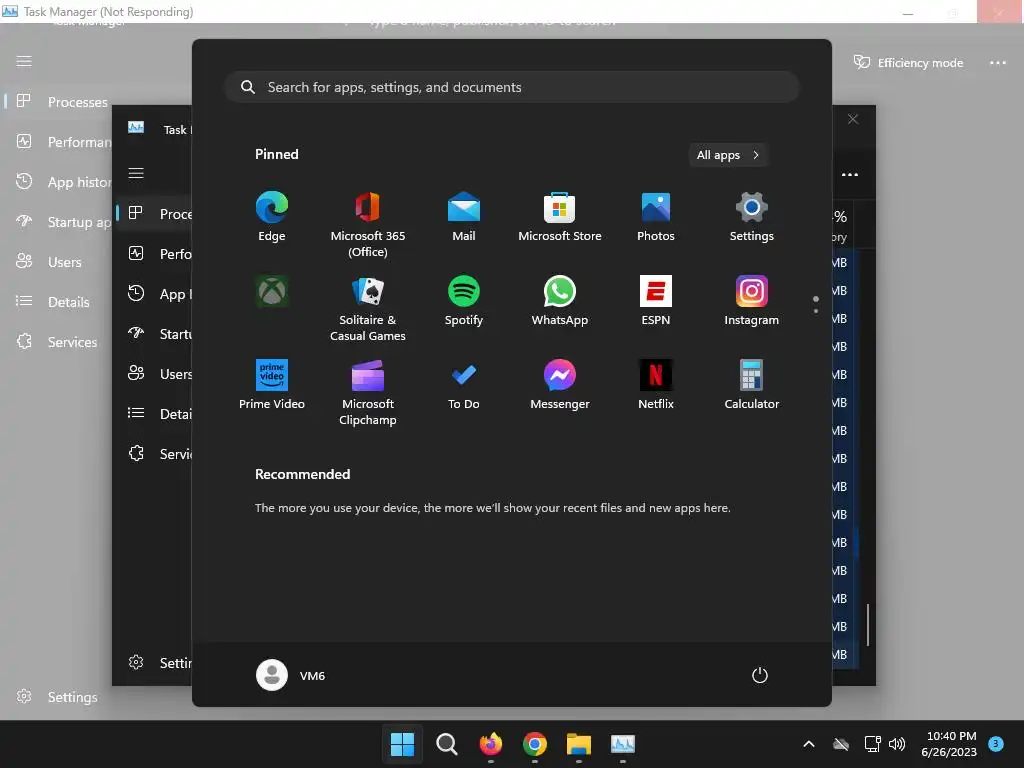1024x768 pixels.
Task: Open Startup apps tab in Task Manager
Action: 62,222
